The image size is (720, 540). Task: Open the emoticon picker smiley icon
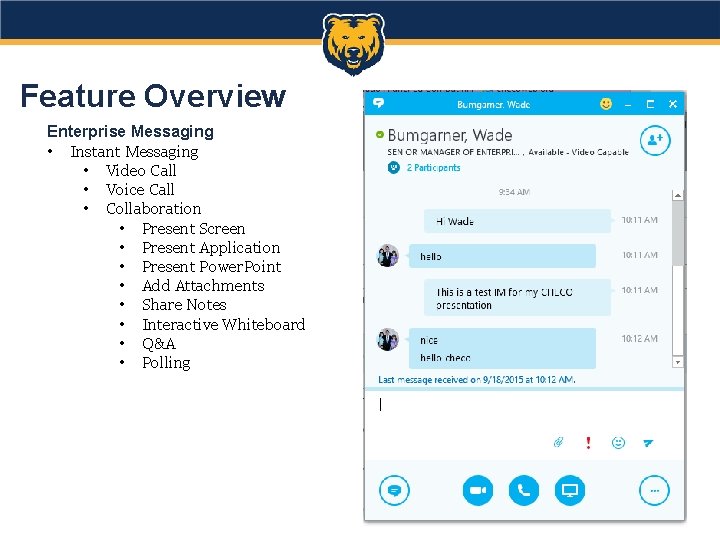click(618, 443)
